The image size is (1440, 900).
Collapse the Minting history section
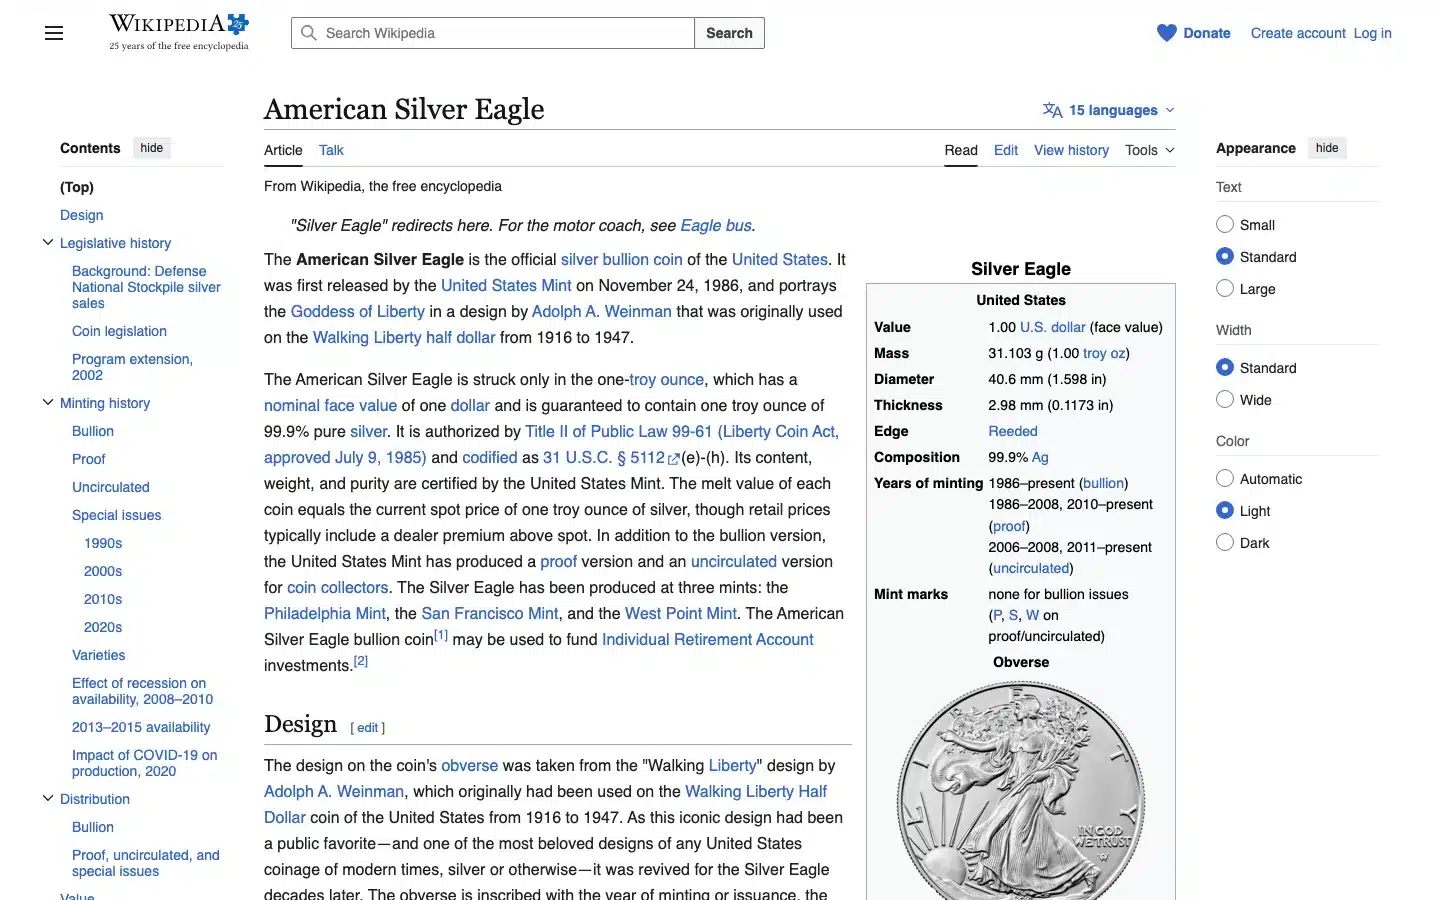tap(47, 402)
